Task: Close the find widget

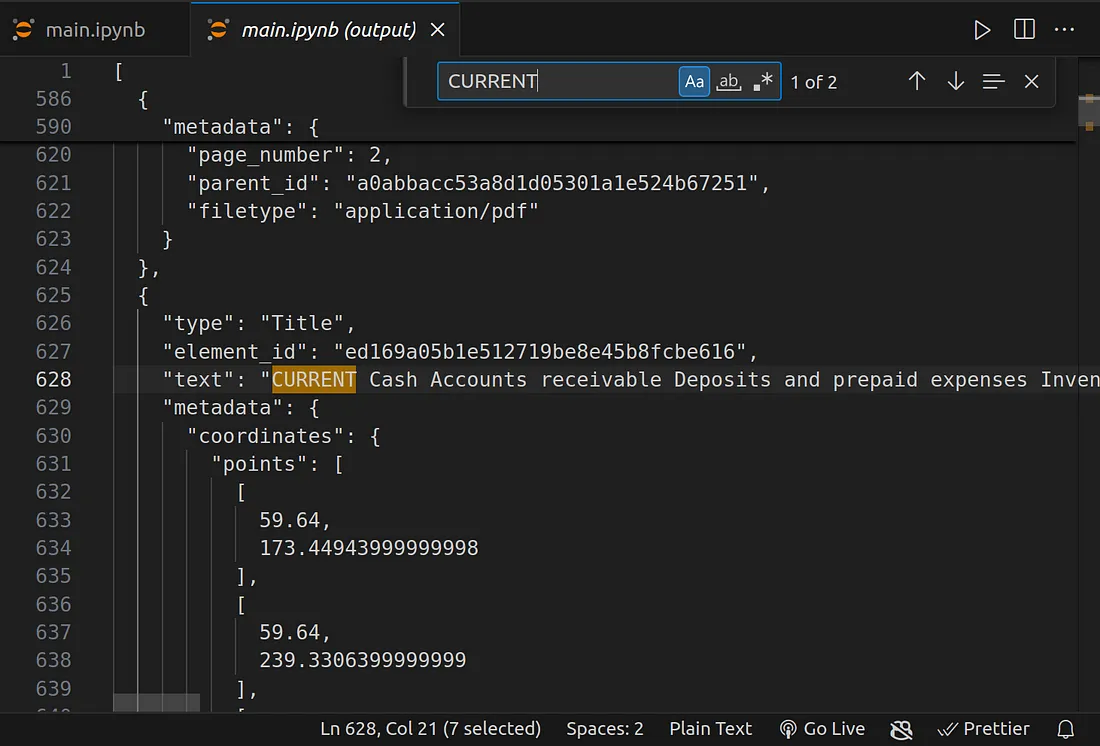Action: [1032, 82]
